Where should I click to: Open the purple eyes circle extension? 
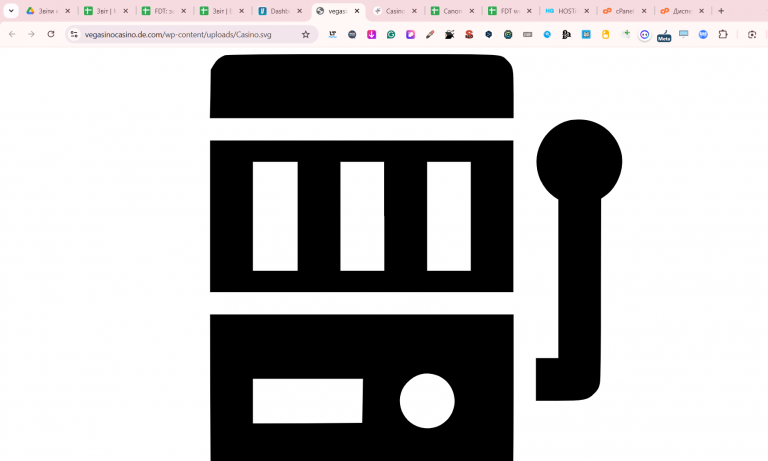[645, 35]
